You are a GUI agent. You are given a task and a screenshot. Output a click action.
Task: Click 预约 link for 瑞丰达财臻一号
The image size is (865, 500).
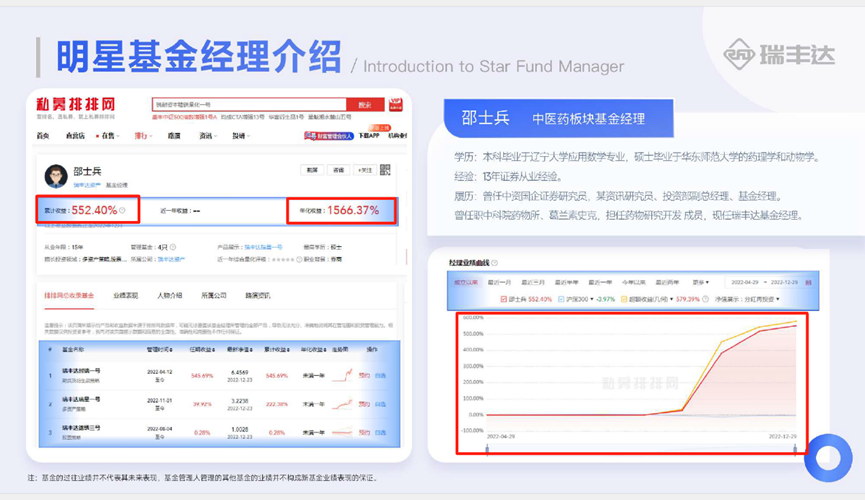[364, 376]
